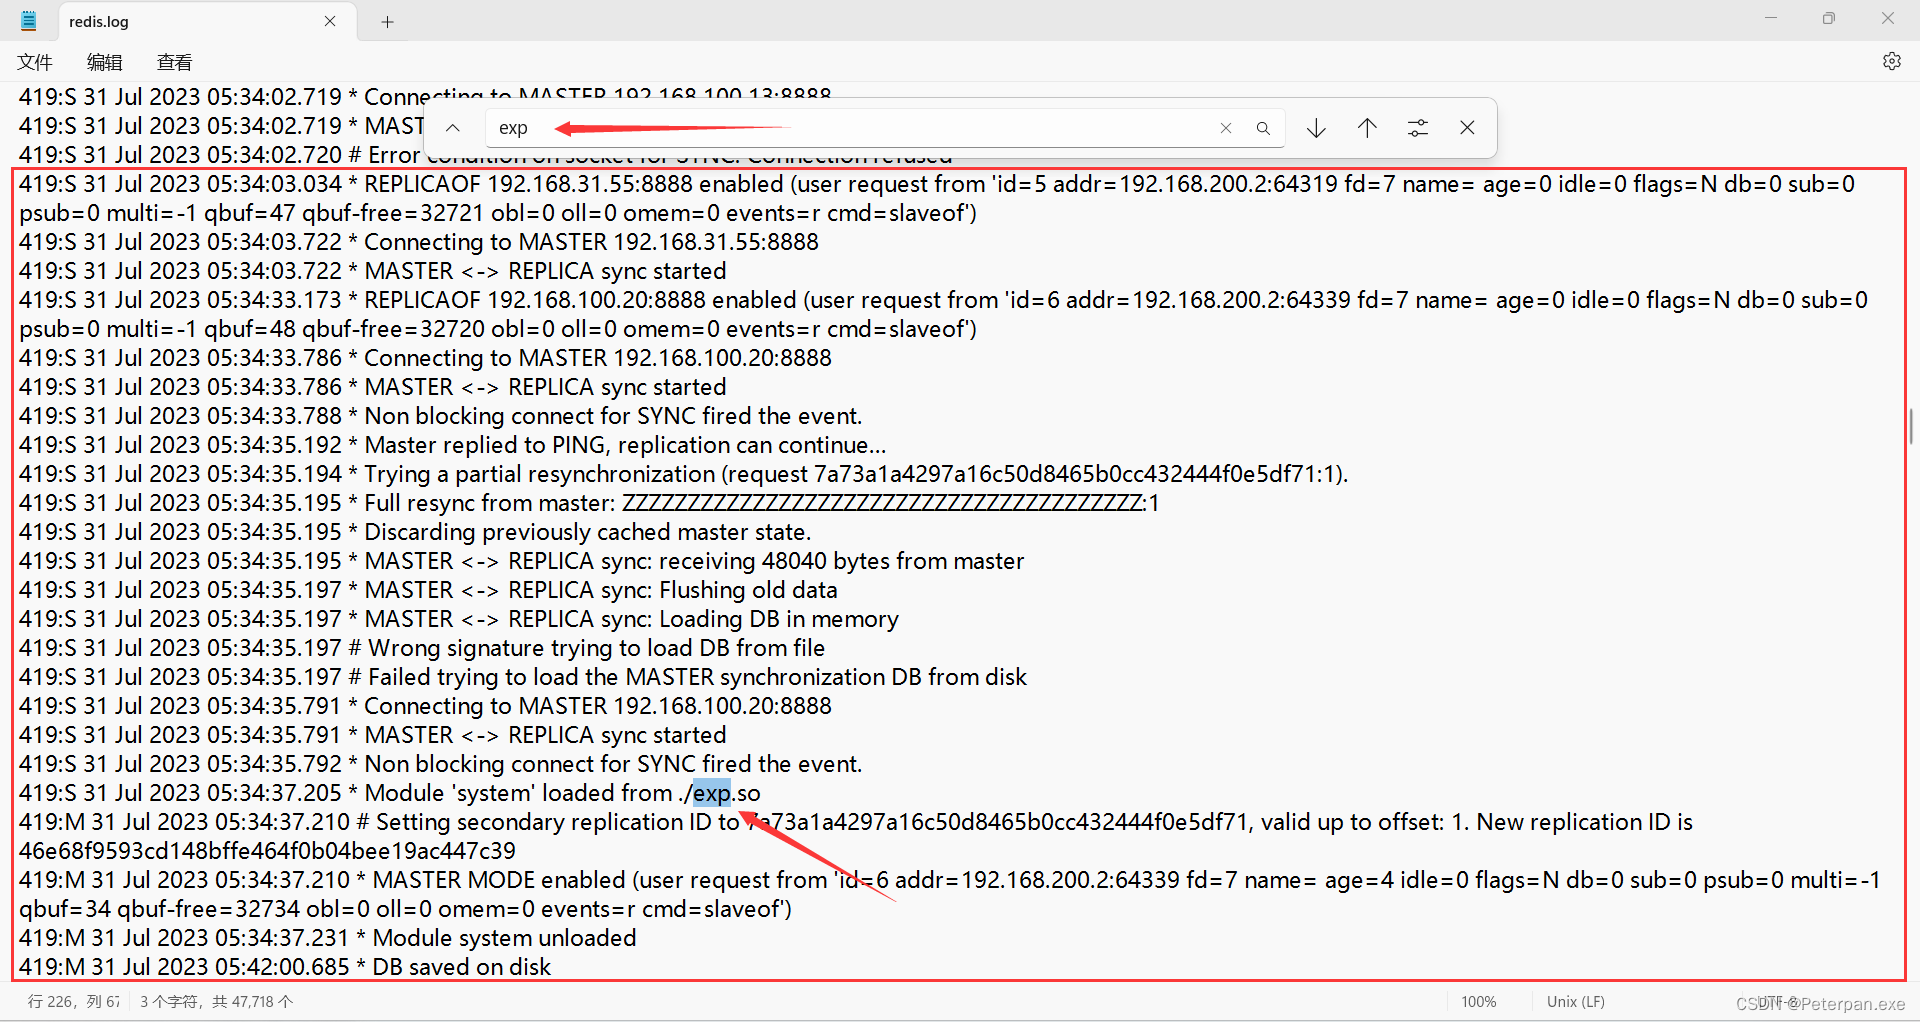Open the 编辑 (Edit) menu
1920x1022 pixels.
[105, 62]
